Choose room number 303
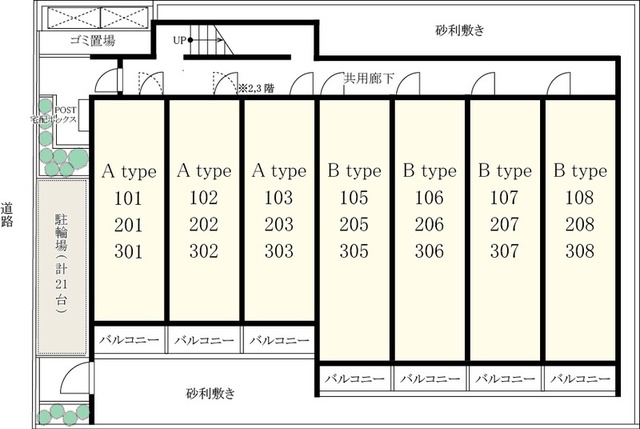 click(279, 251)
